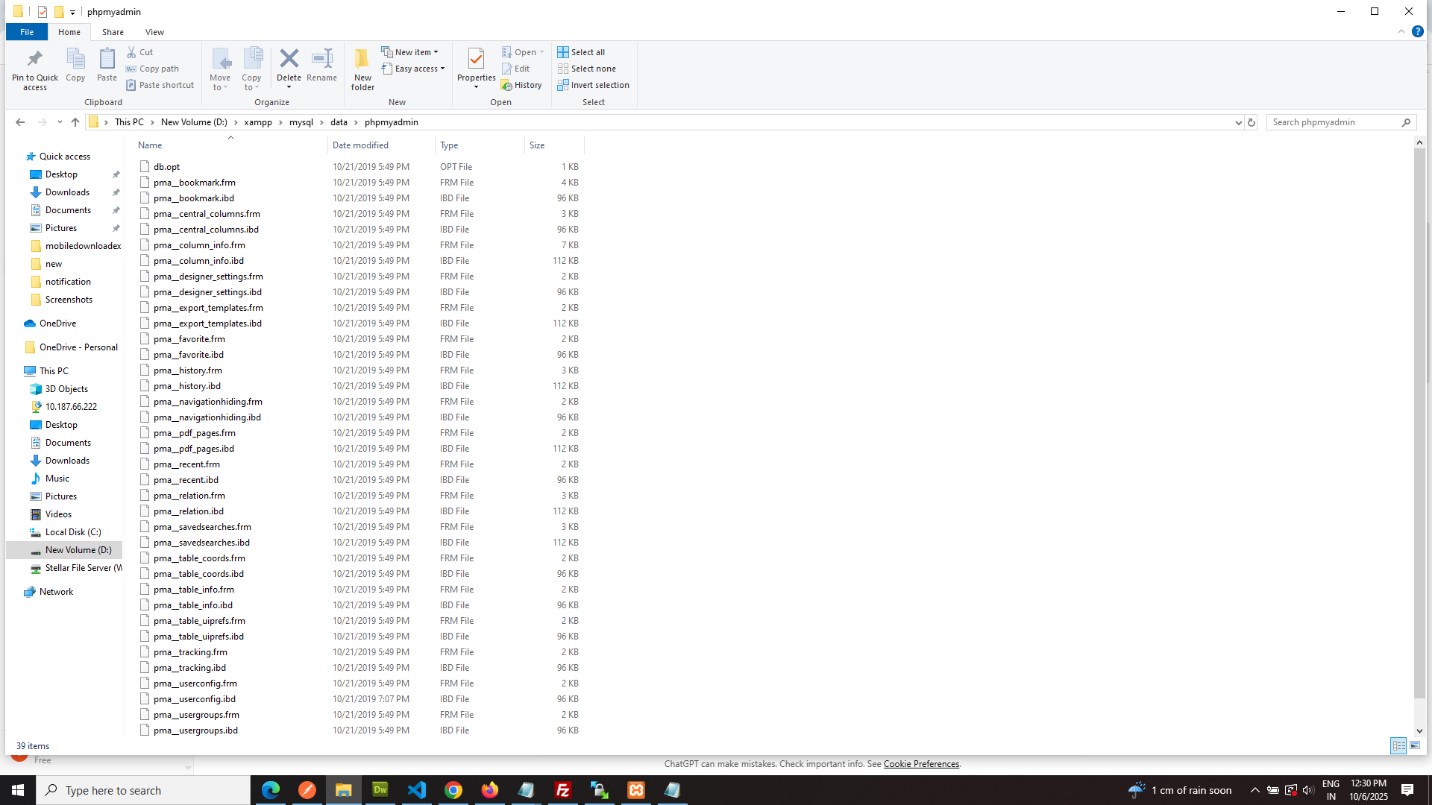Click the Pin to Quick access icon
The height and width of the screenshot is (805, 1432).
point(33,67)
